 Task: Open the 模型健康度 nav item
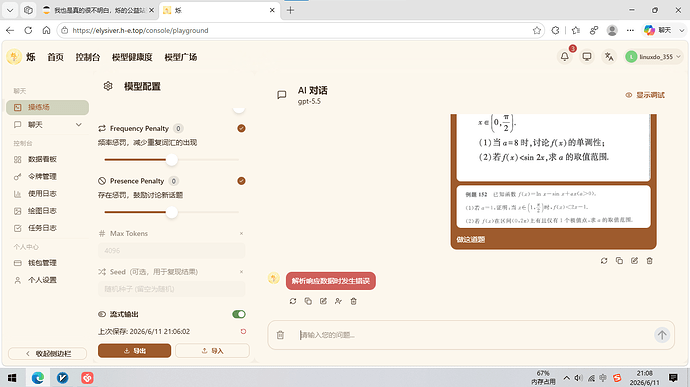click(x=132, y=57)
